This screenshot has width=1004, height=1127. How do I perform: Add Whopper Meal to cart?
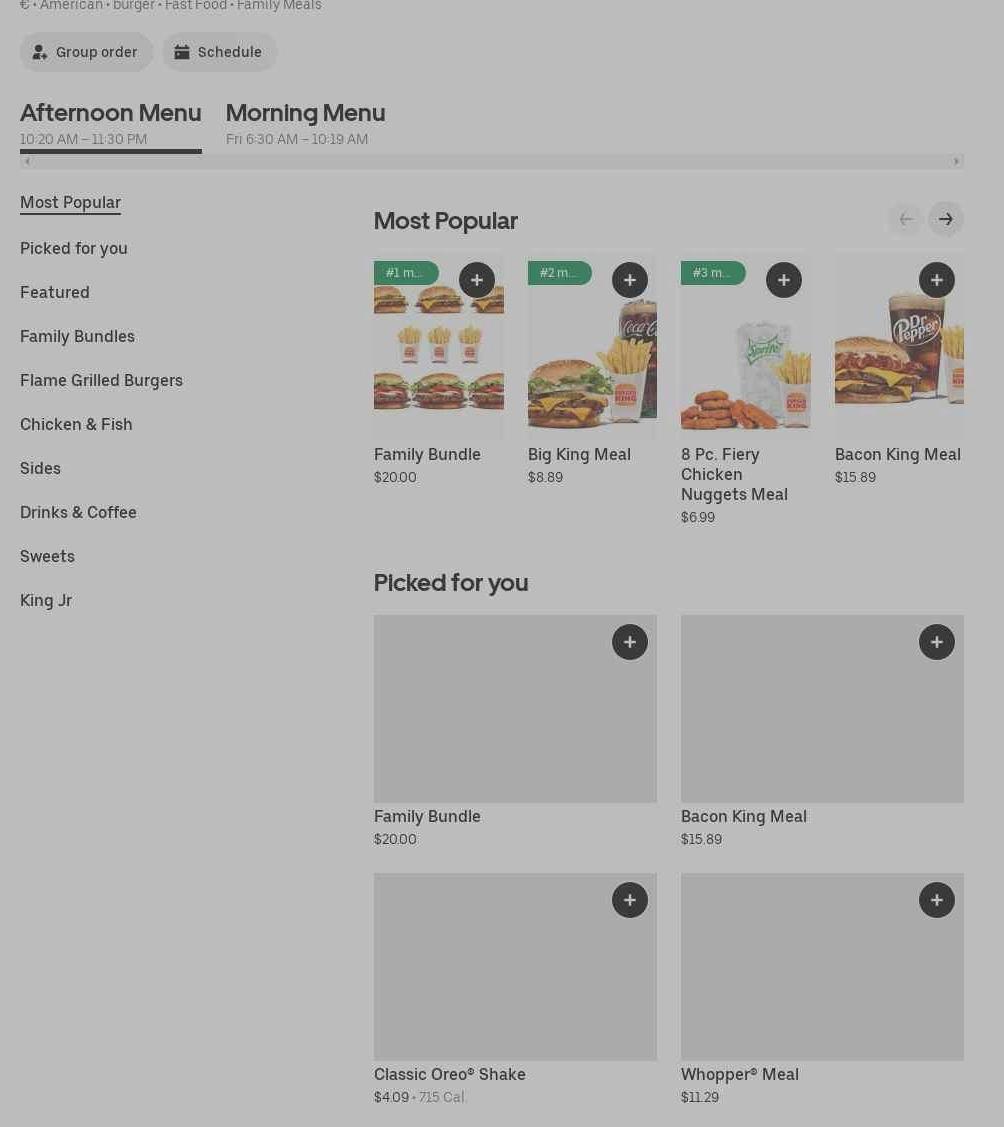[936, 900]
